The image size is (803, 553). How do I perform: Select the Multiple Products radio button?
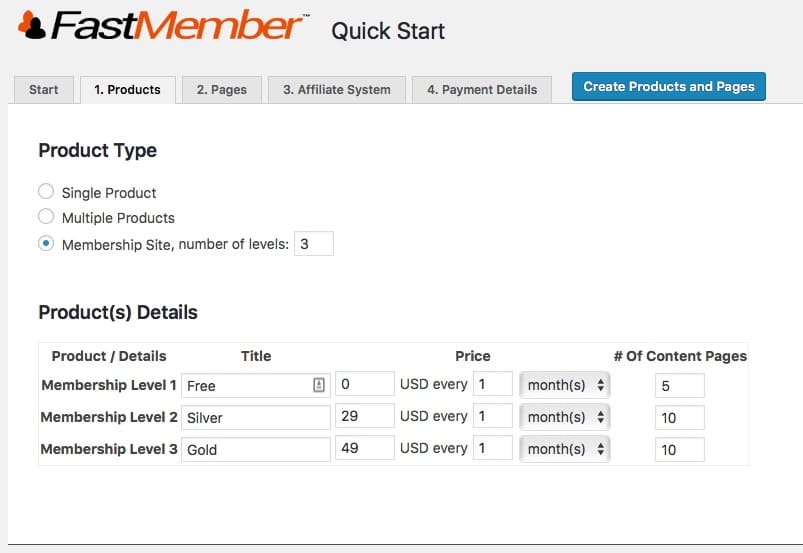(x=46, y=217)
